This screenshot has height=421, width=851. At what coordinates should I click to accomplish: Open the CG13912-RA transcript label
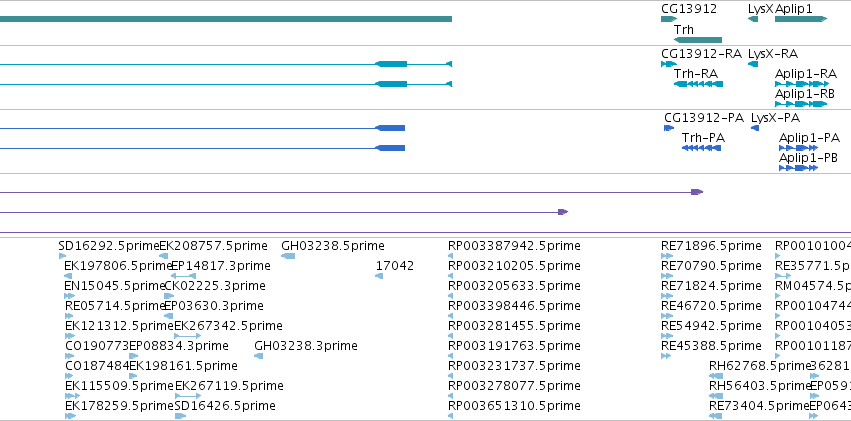pyautogui.click(x=701, y=54)
